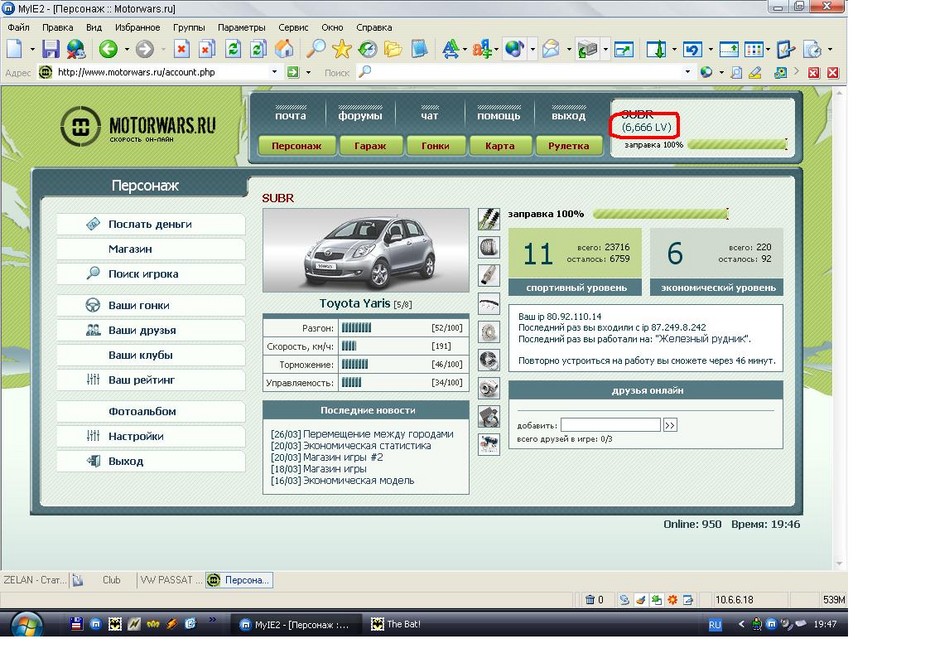Open the Гараж page tab
The image size is (930, 658).
(370, 146)
